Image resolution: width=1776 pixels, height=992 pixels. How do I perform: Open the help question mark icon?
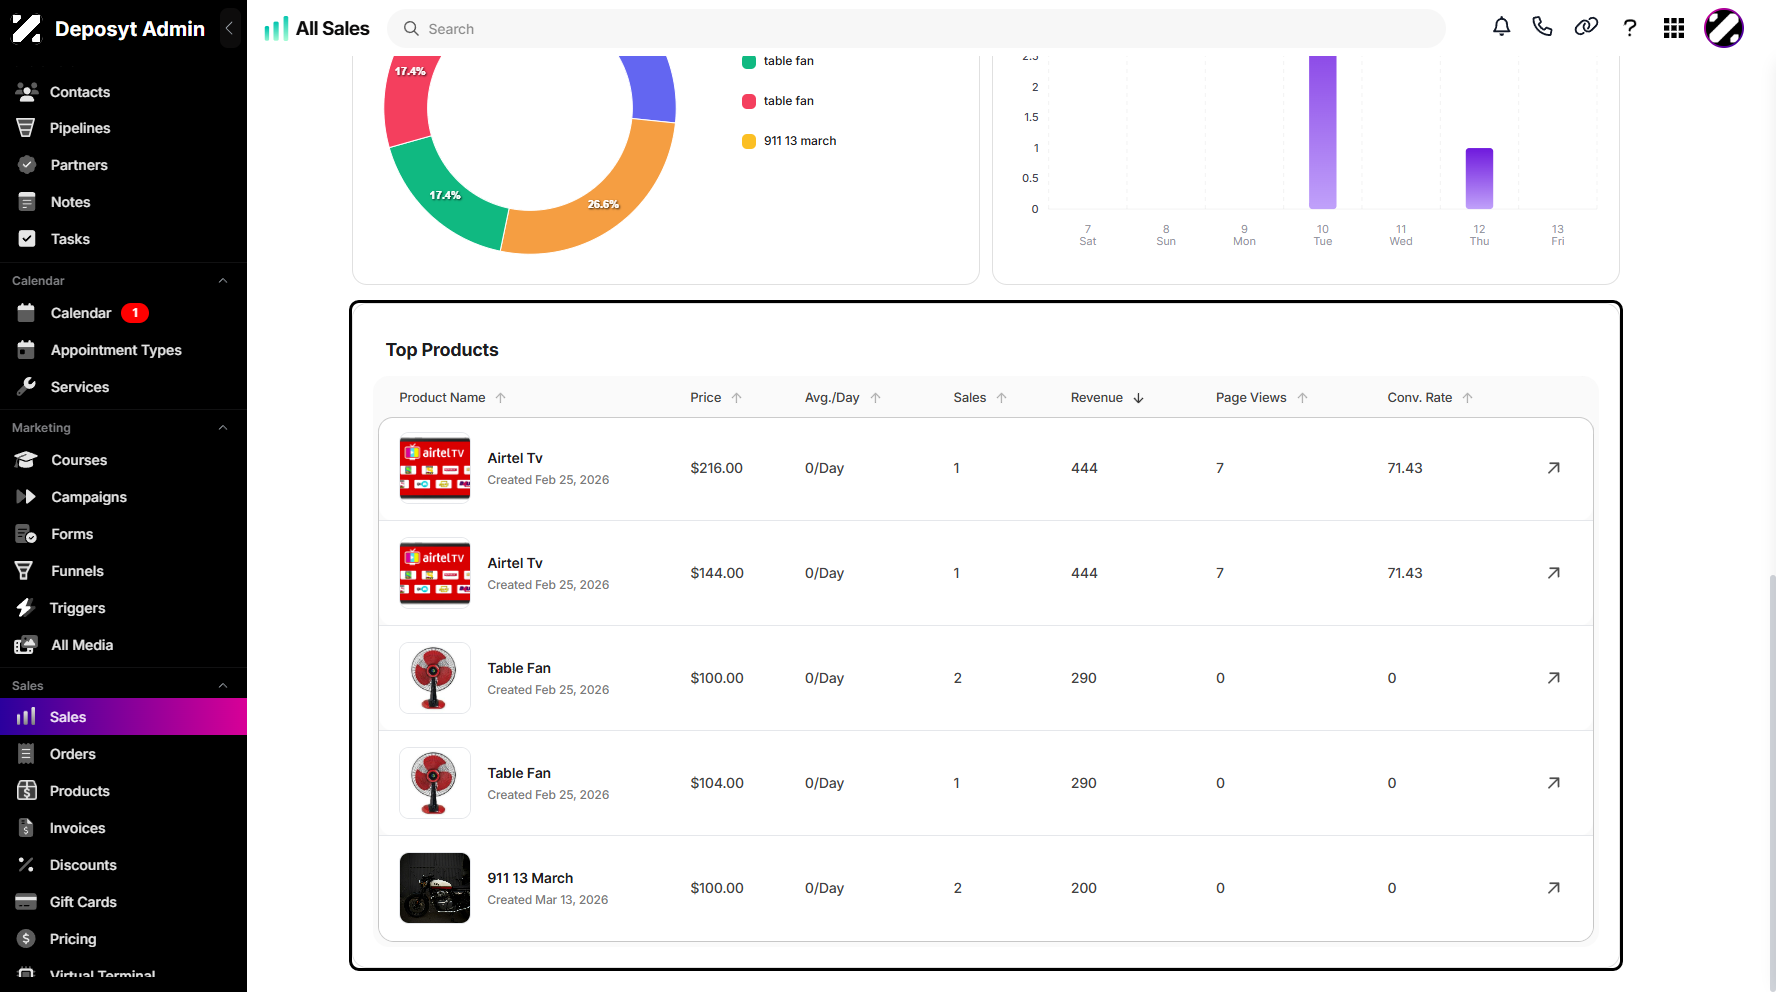click(x=1630, y=28)
